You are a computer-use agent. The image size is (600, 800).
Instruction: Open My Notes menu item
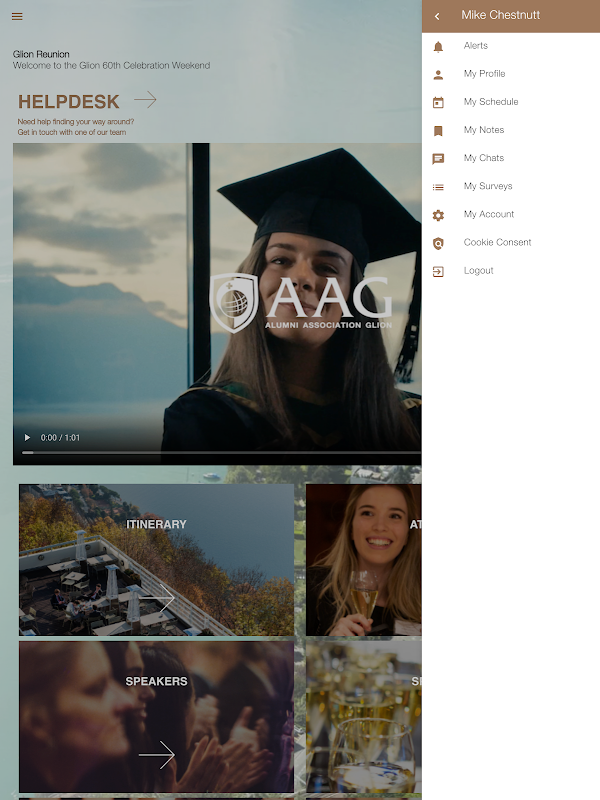tap(511, 130)
